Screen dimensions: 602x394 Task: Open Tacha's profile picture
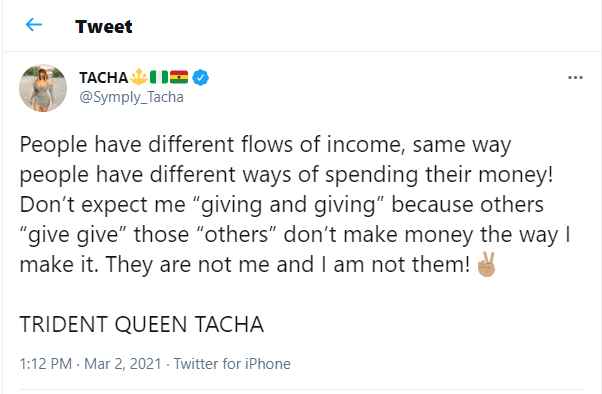(43, 88)
